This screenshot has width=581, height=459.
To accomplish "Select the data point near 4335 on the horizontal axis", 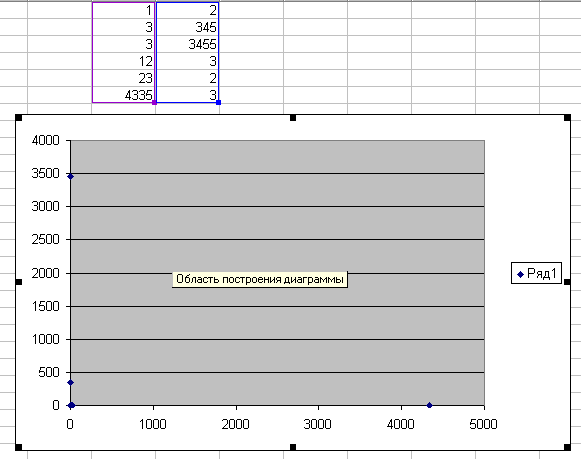I will coord(429,405).
